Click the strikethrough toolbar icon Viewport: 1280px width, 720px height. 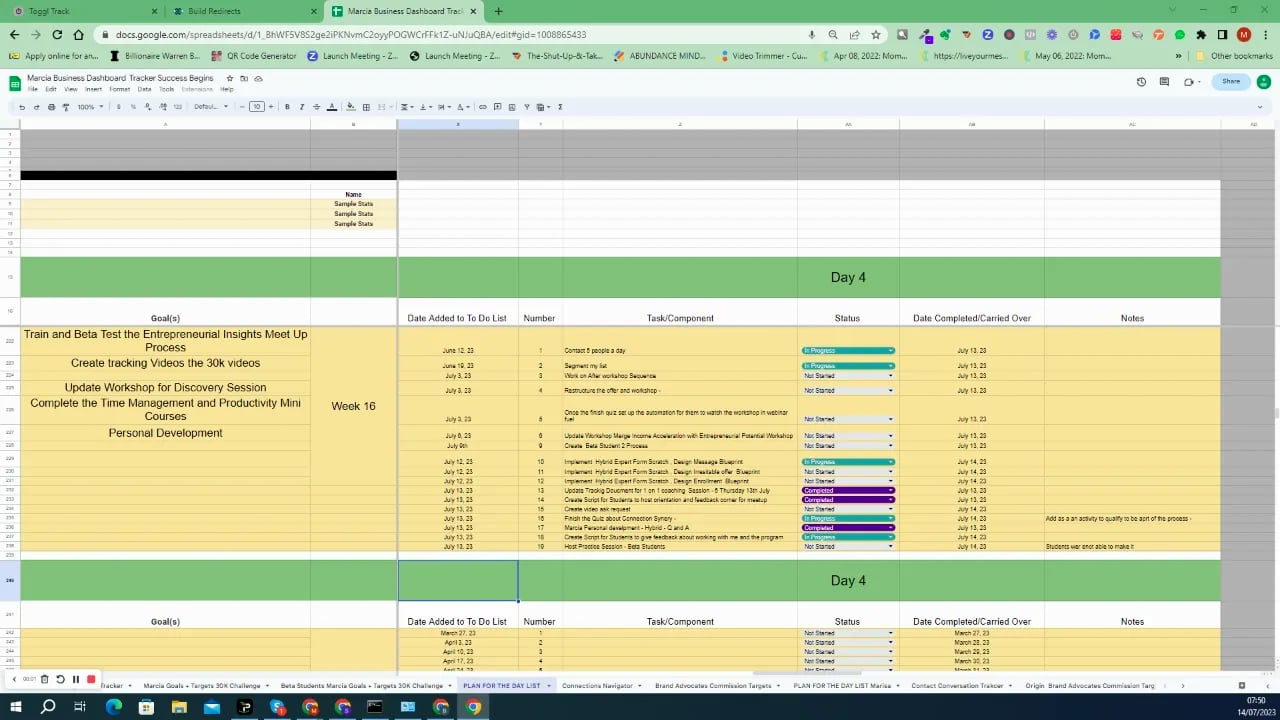pyautogui.click(x=317, y=107)
